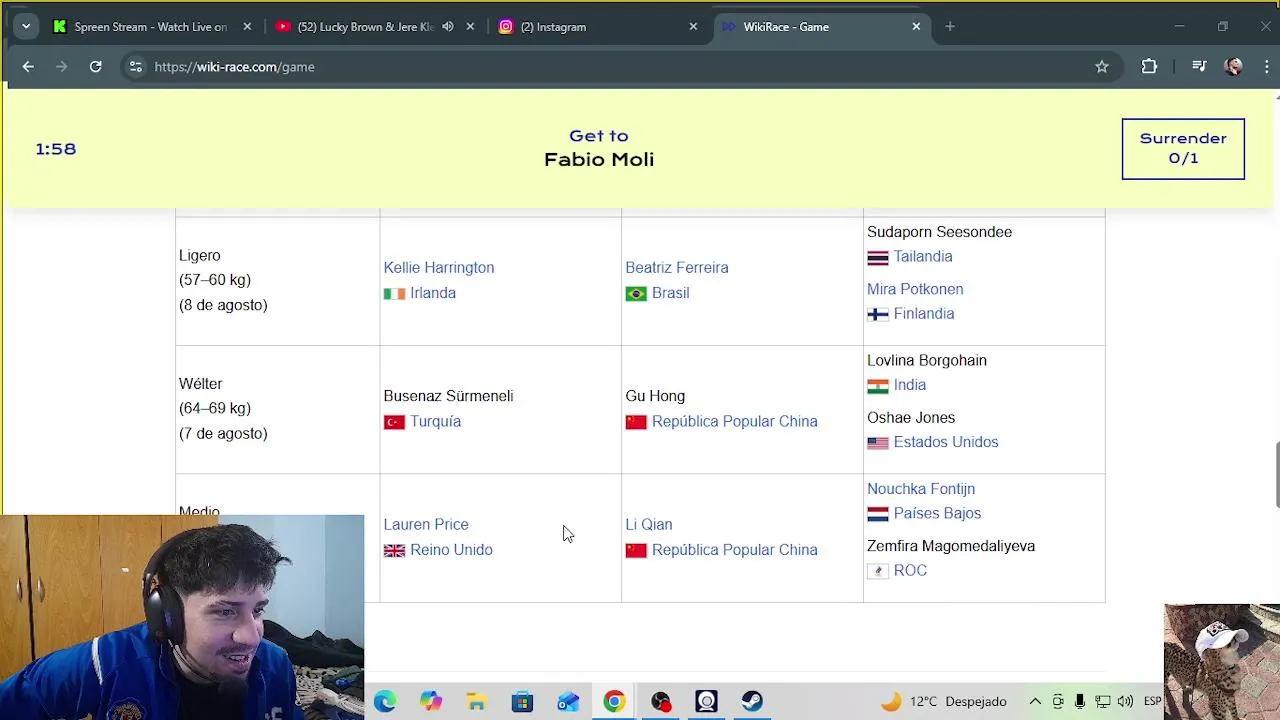Reload the WikiRace page
Image resolution: width=1280 pixels, height=720 pixels.
(96, 67)
